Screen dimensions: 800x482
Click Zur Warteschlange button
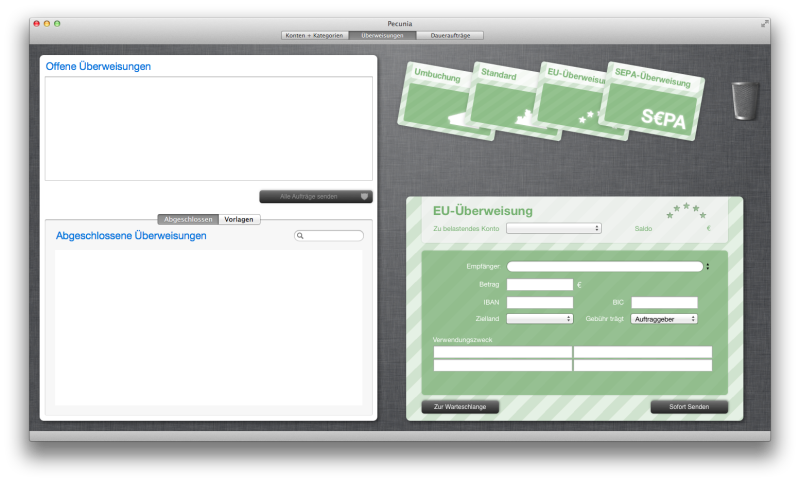tap(460, 407)
